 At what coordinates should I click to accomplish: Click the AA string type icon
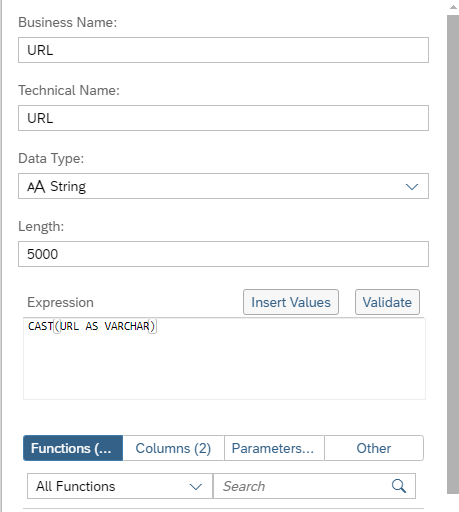point(36,186)
